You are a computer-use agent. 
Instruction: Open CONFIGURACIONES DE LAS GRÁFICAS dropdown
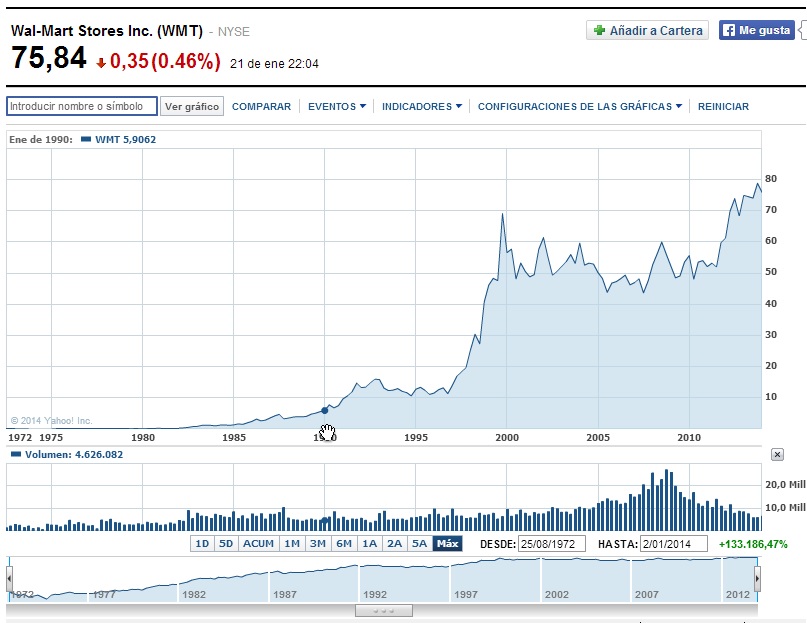[x=580, y=107]
